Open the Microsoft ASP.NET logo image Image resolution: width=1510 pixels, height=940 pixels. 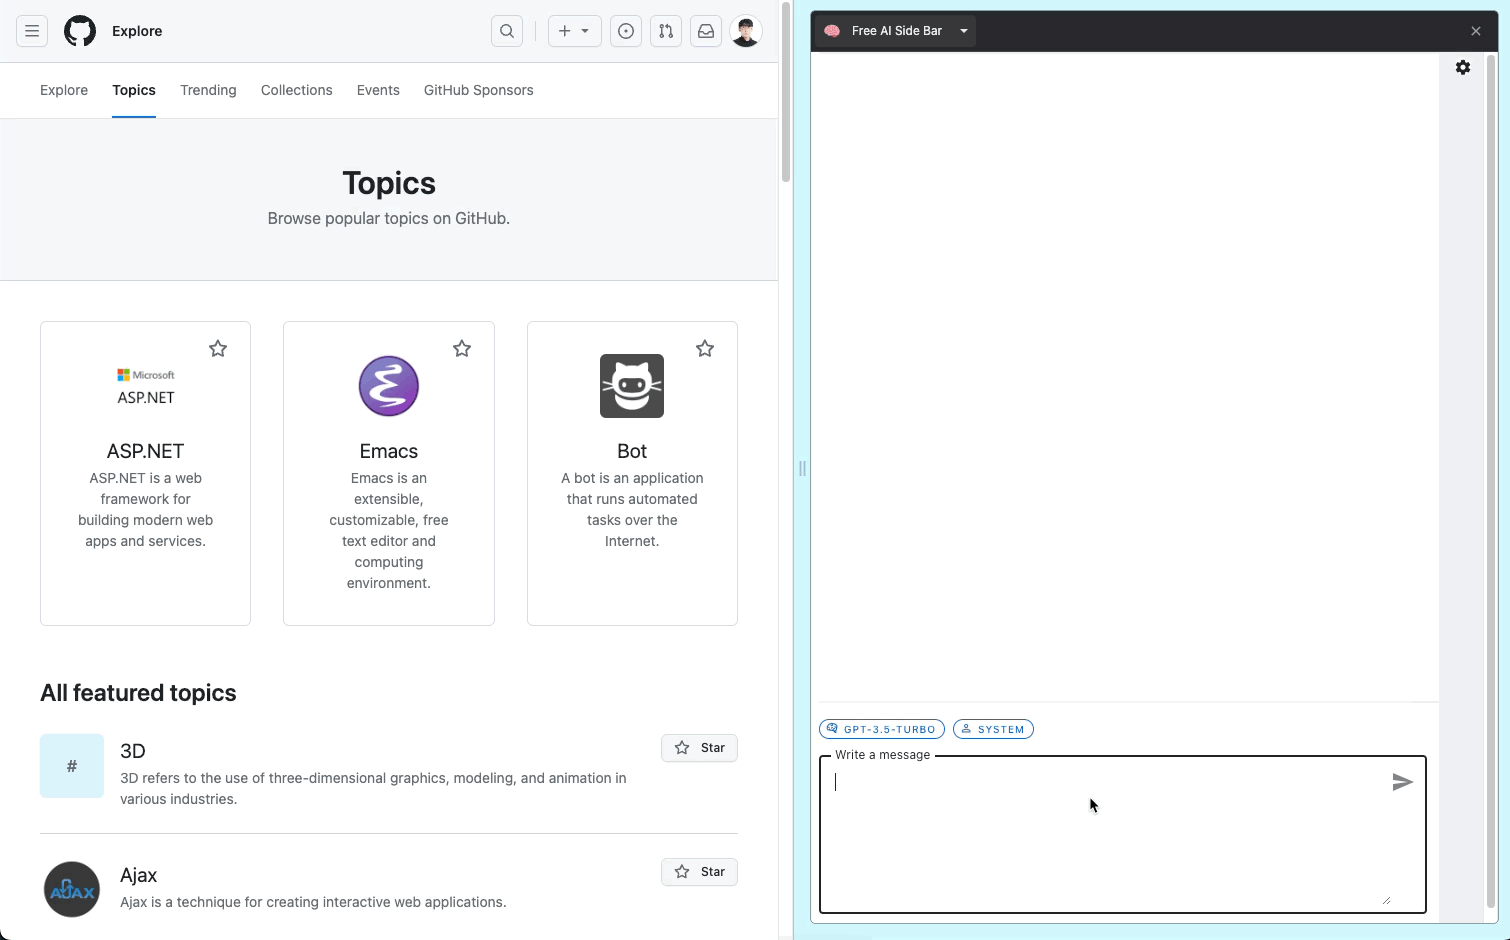(146, 386)
